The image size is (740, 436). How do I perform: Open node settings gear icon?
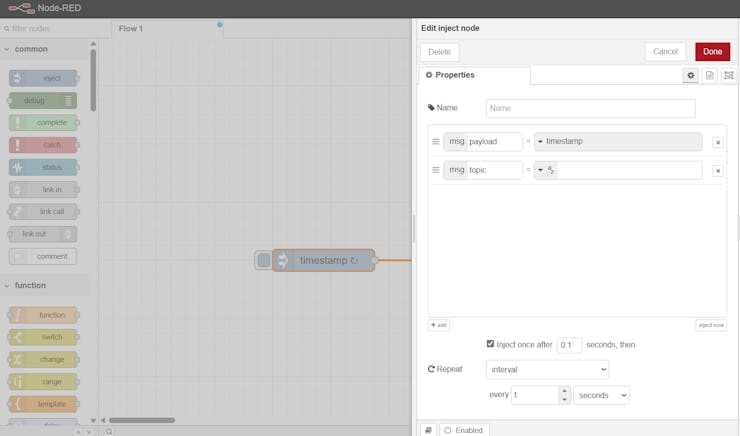690,75
